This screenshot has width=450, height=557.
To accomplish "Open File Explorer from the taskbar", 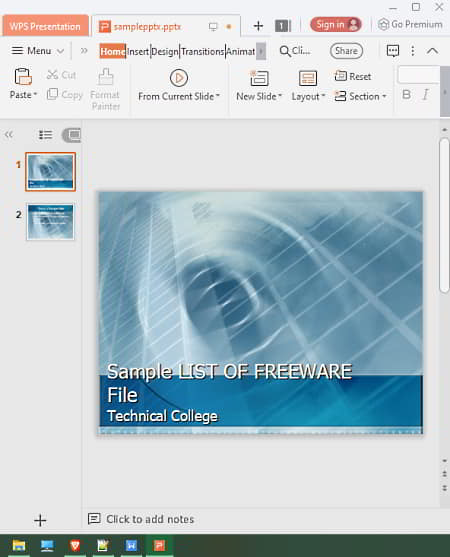I will 19,545.
